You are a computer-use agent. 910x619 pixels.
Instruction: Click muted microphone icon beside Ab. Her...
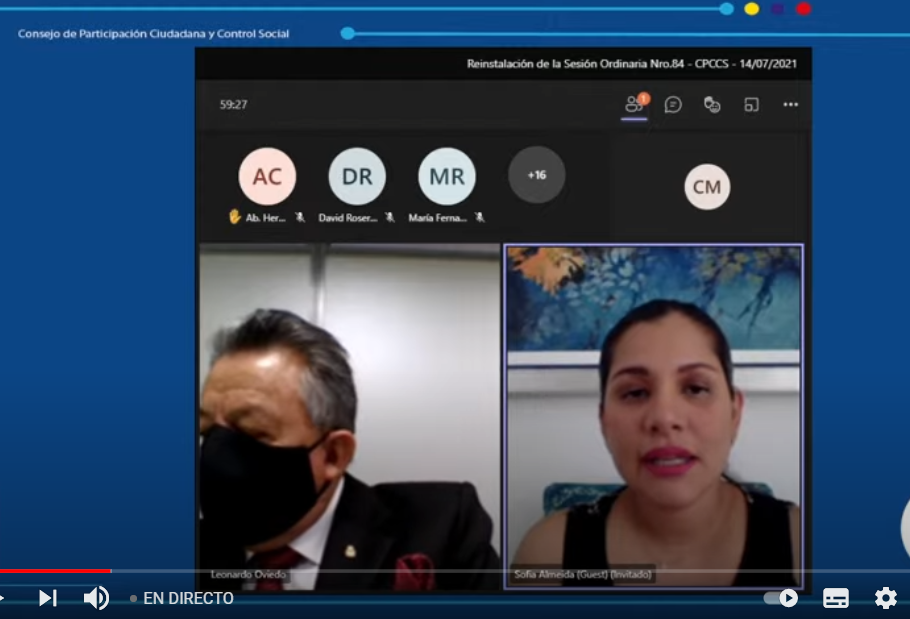299,218
